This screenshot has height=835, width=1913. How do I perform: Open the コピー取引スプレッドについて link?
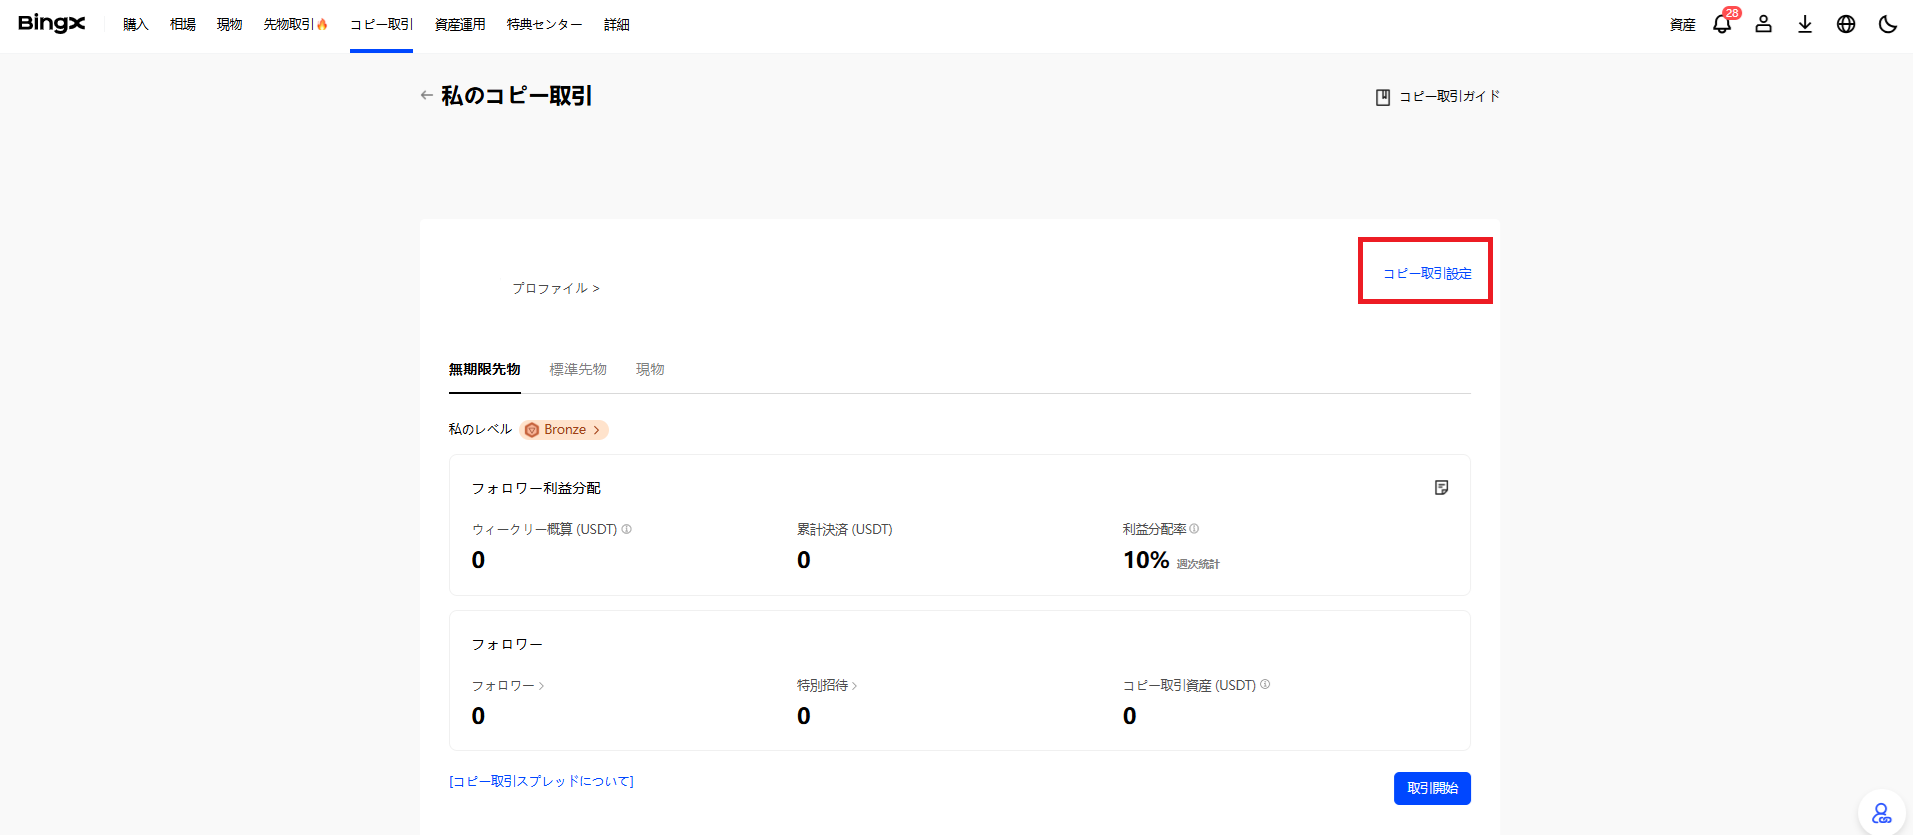click(541, 782)
